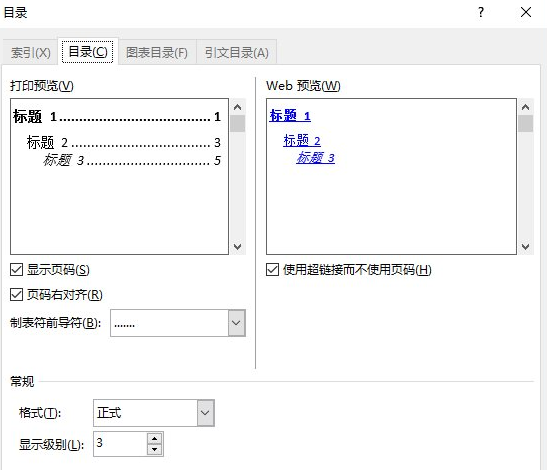The width and height of the screenshot is (547, 470).
Task: Expand the 格式 dropdown showing 正式
Action: pyautogui.click(x=205, y=413)
